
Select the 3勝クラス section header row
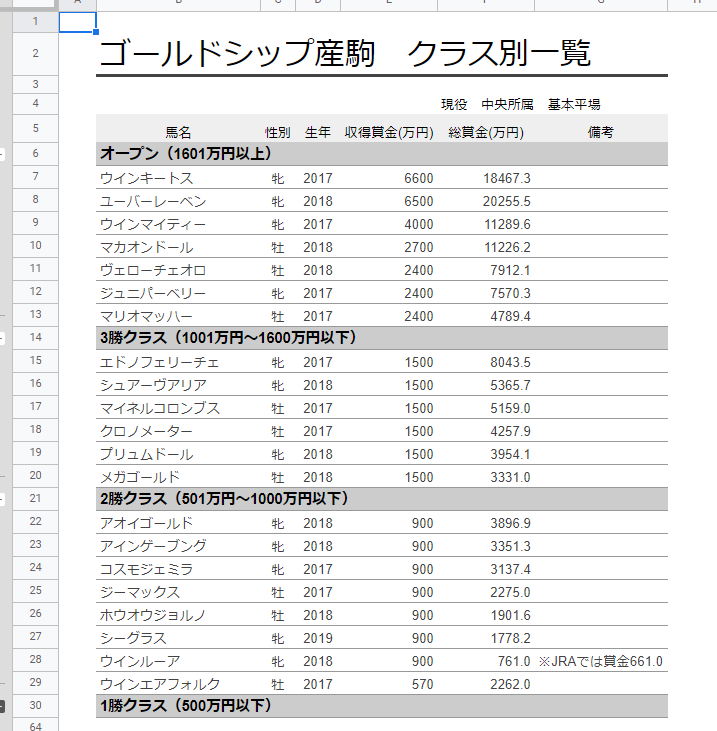coord(382,338)
